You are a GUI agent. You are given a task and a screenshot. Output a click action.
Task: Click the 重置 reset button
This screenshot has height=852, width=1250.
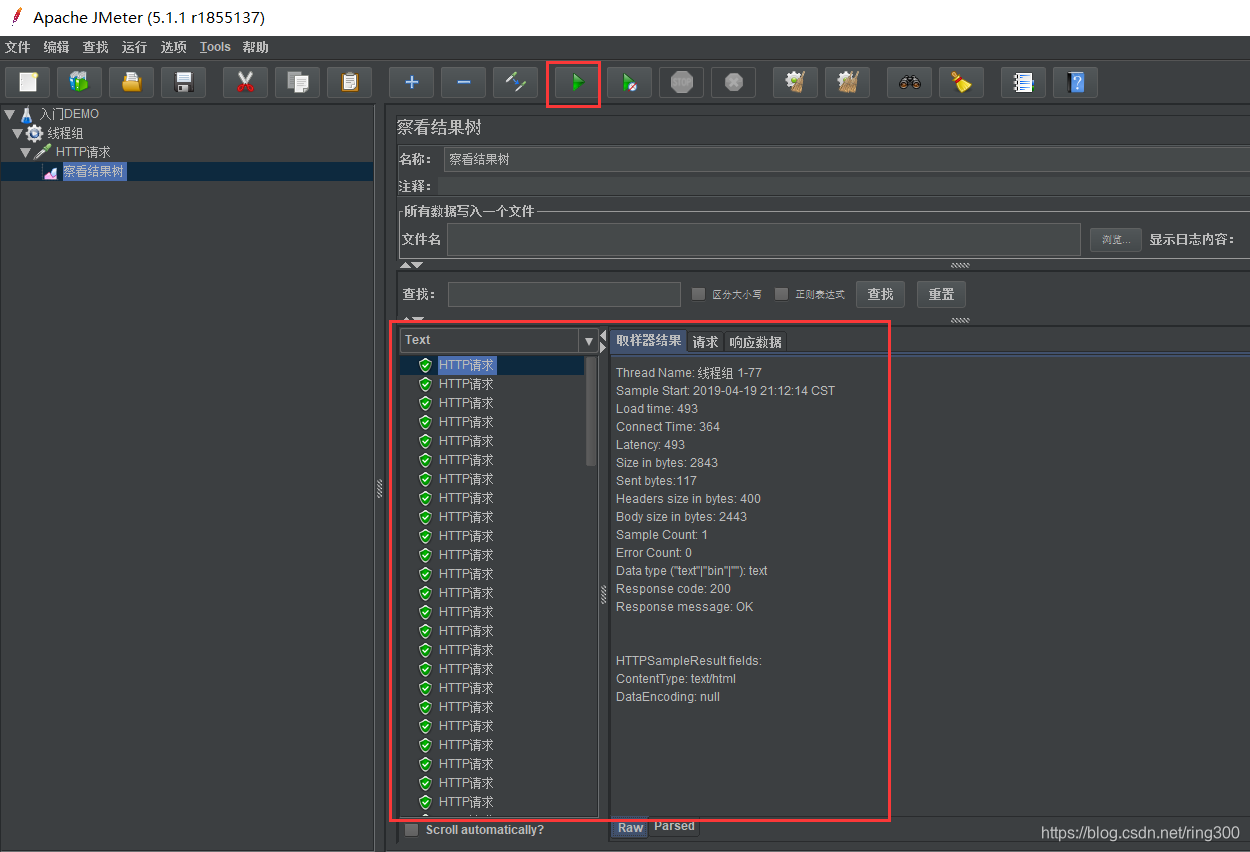(941, 294)
